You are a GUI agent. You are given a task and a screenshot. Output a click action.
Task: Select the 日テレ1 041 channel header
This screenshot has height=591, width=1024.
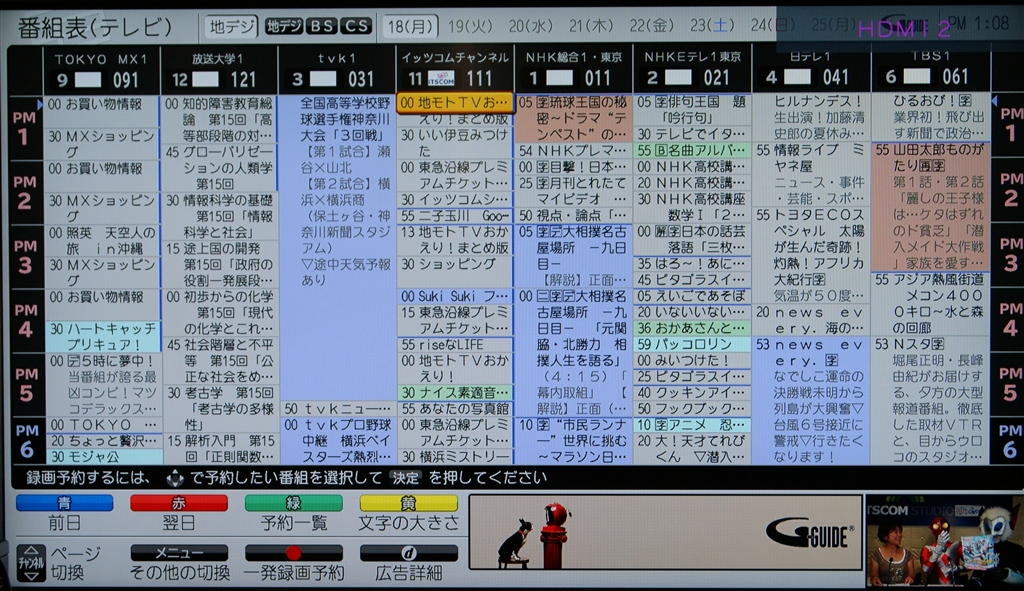point(811,71)
